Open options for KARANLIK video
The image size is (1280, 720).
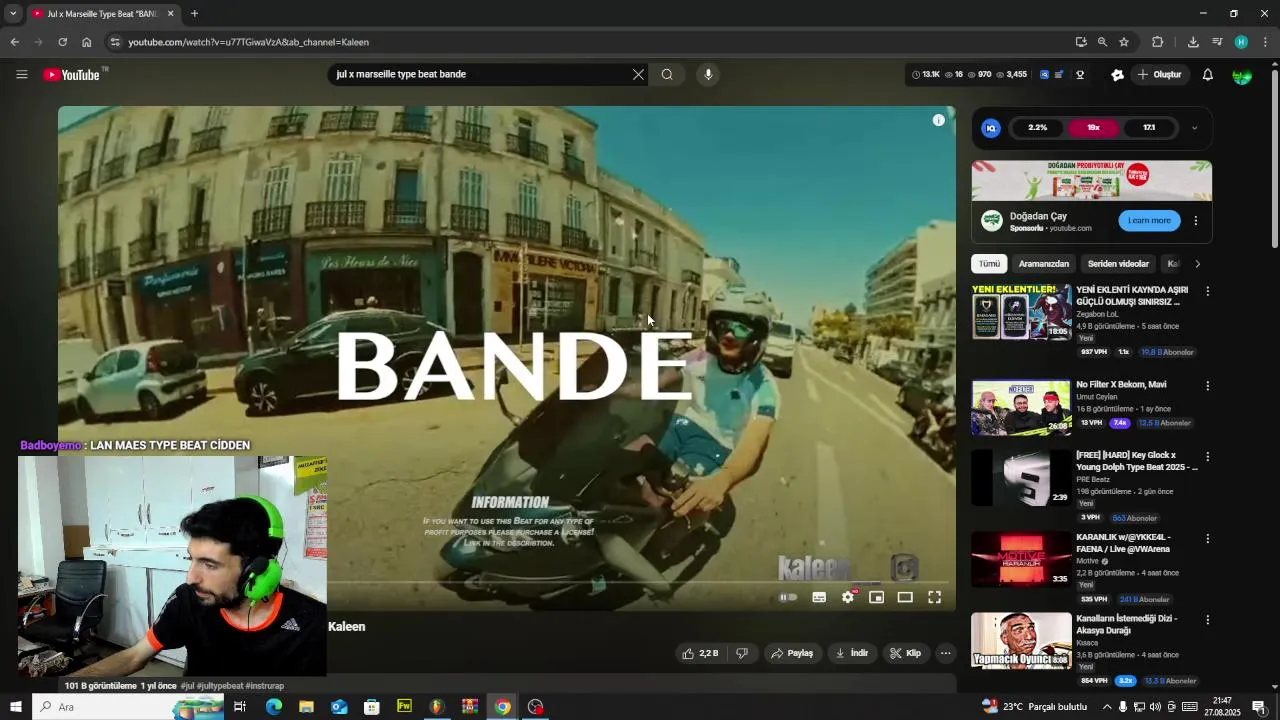(1207, 539)
